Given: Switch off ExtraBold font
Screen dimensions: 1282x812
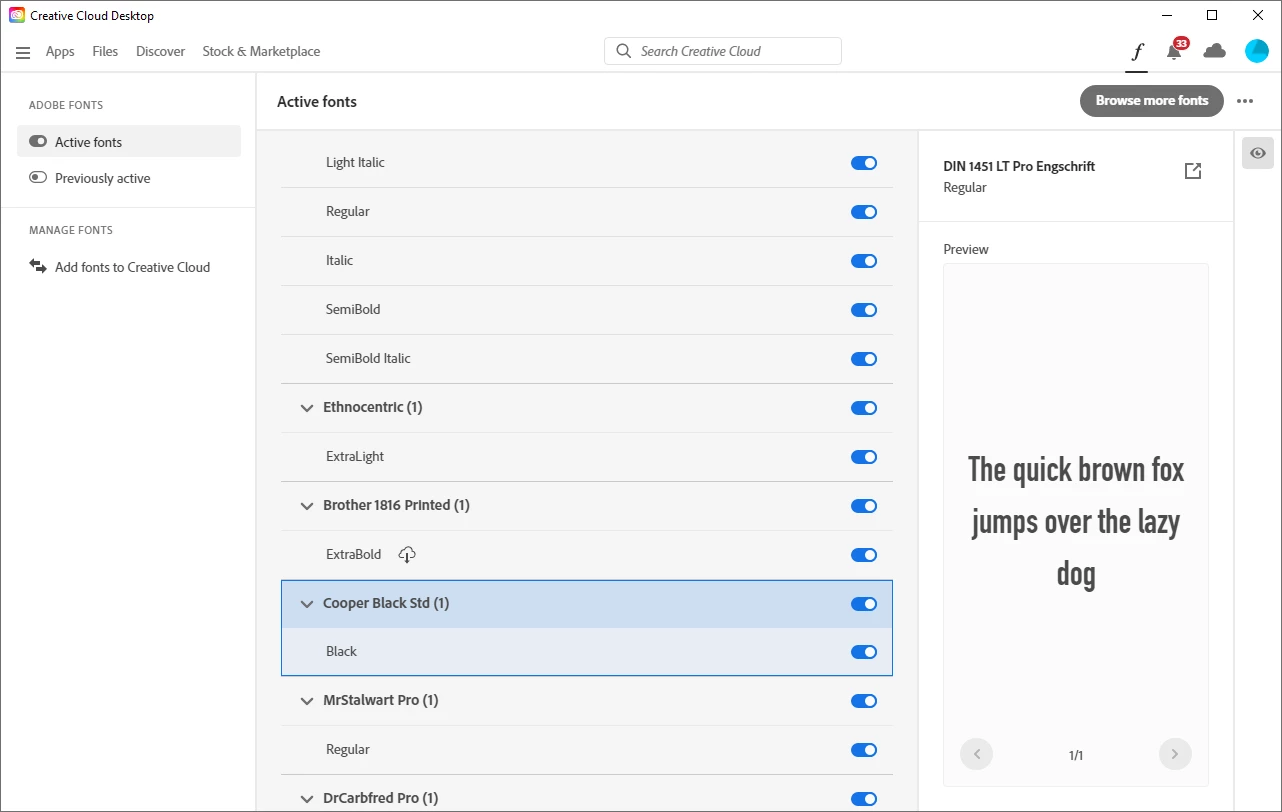Looking at the screenshot, I should click(864, 555).
